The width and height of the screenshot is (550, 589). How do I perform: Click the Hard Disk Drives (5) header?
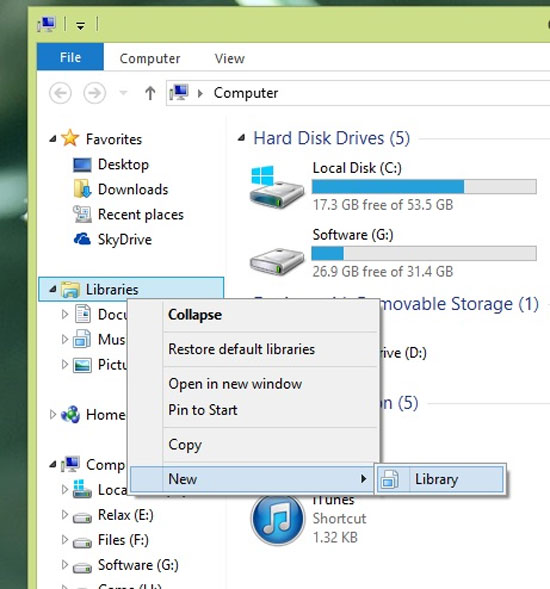(331, 138)
